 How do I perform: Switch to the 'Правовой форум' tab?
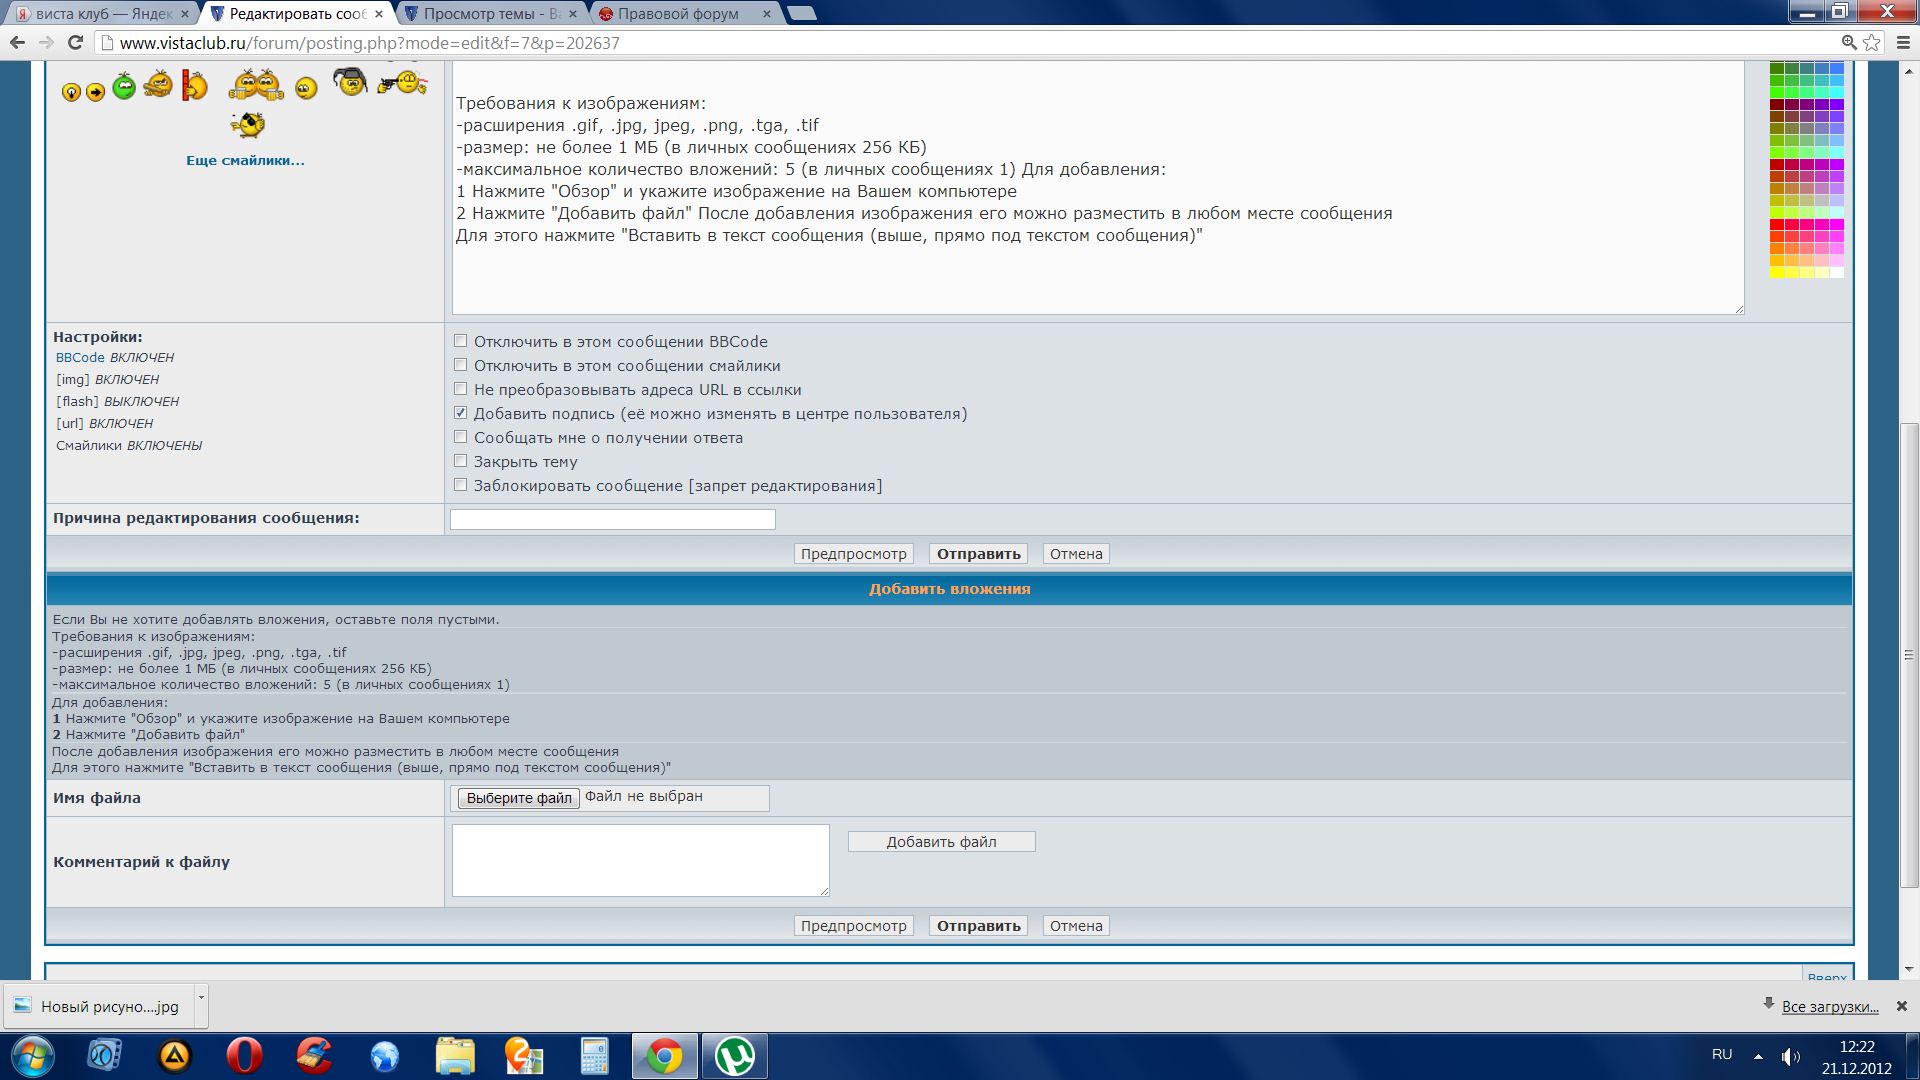tap(678, 13)
